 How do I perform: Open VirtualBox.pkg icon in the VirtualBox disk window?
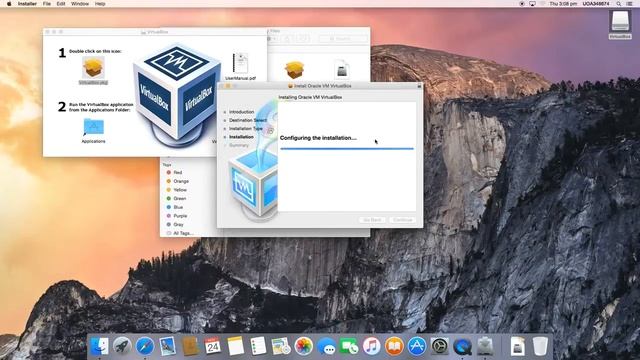coord(93,67)
